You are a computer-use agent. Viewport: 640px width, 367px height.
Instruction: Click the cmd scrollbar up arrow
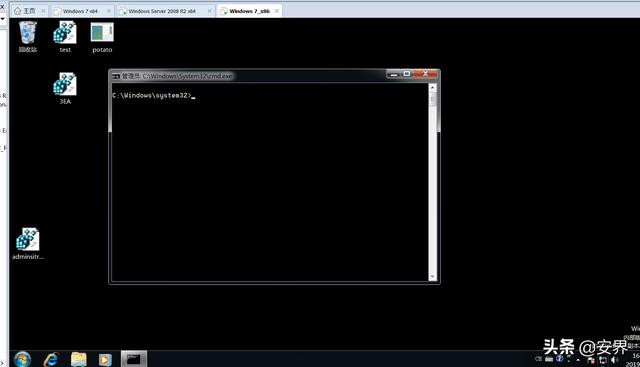(433, 88)
